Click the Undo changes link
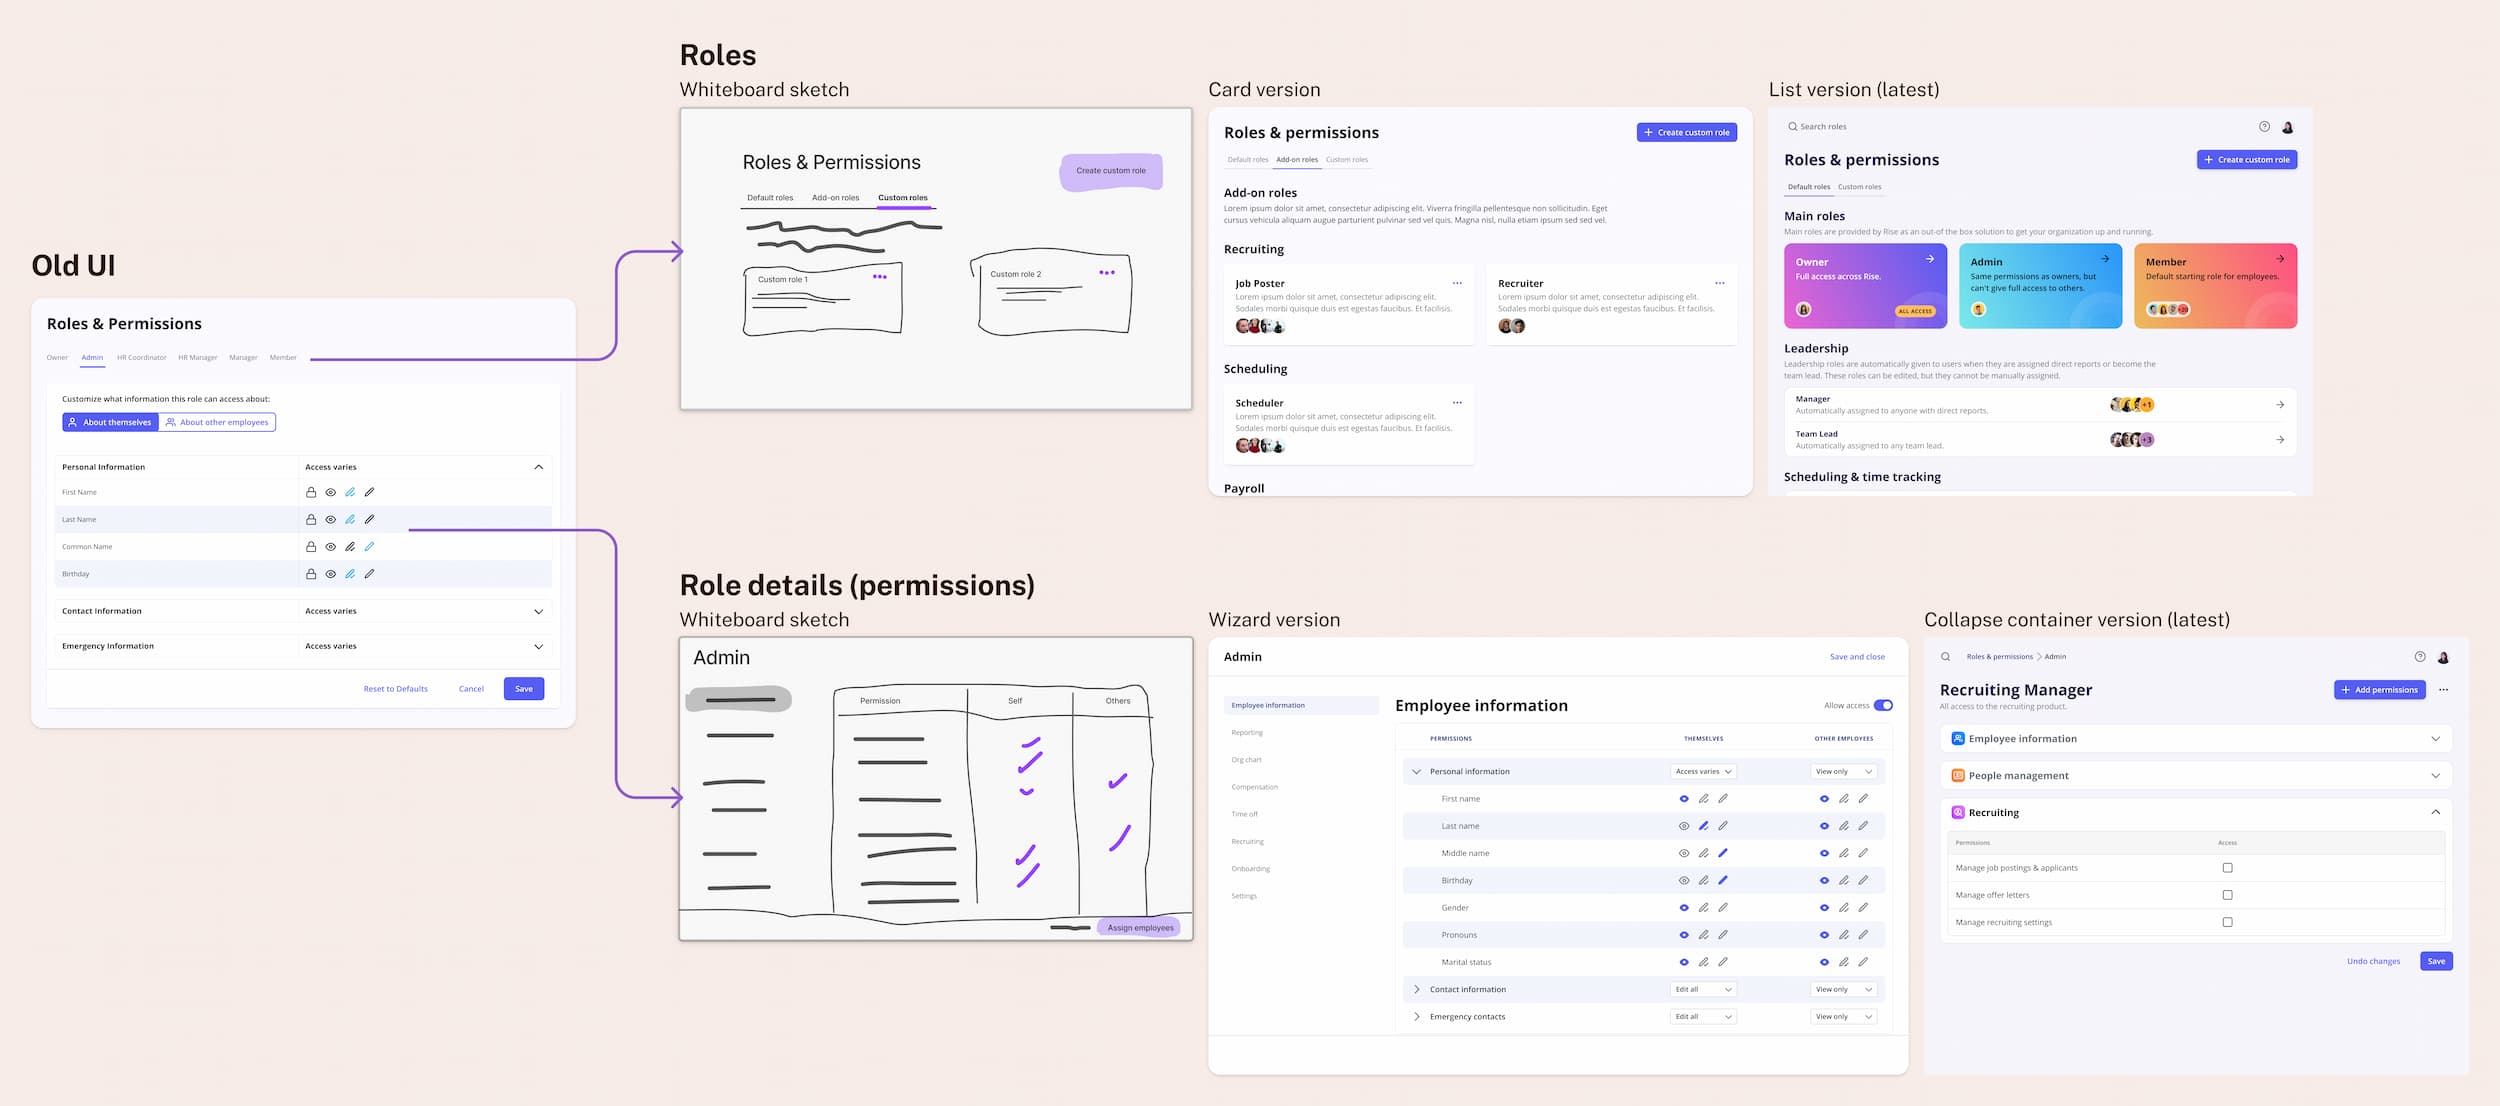 (x=2373, y=961)
